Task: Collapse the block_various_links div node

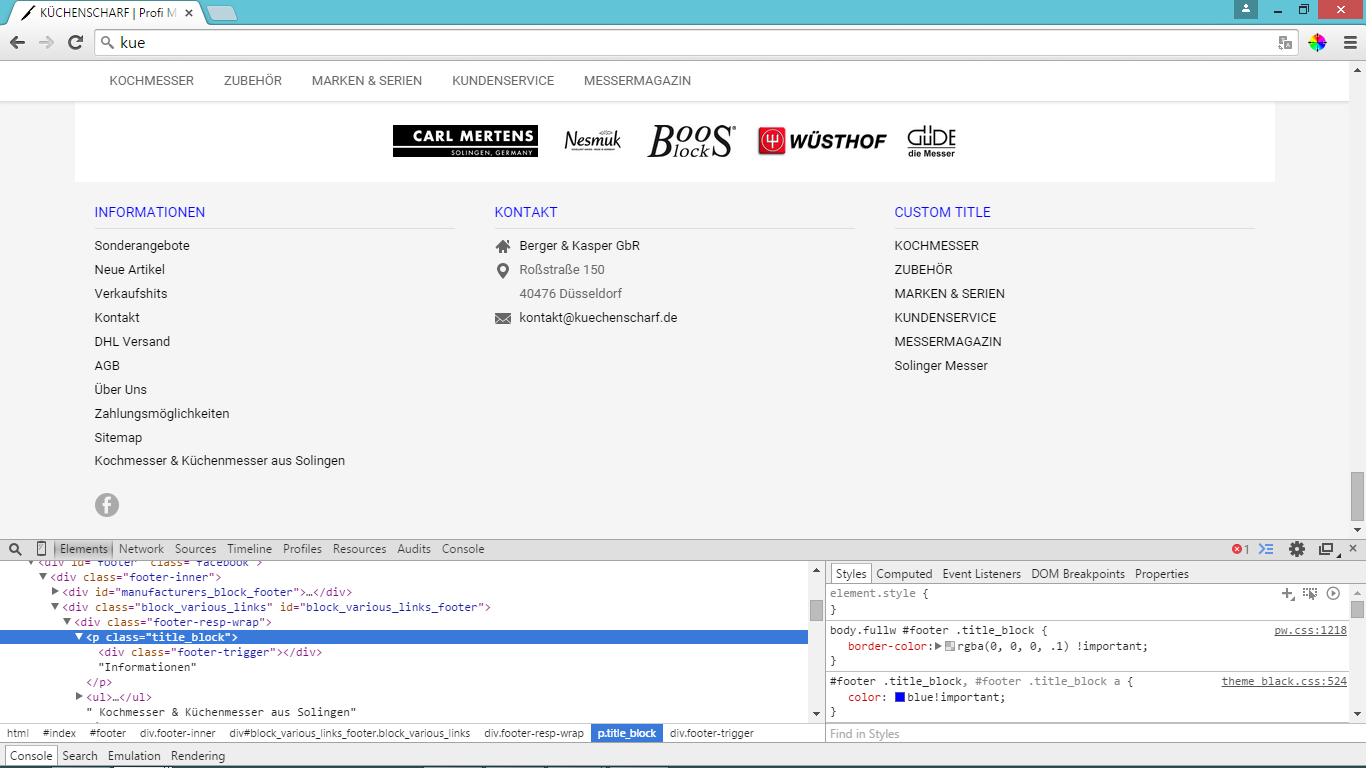Action: [x=55, y=607]
